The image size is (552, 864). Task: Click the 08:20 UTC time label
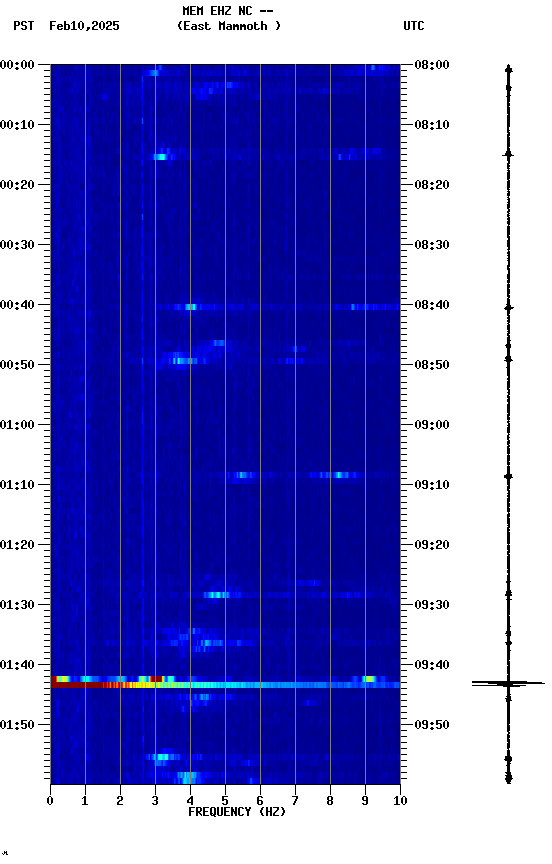point(432,185)
